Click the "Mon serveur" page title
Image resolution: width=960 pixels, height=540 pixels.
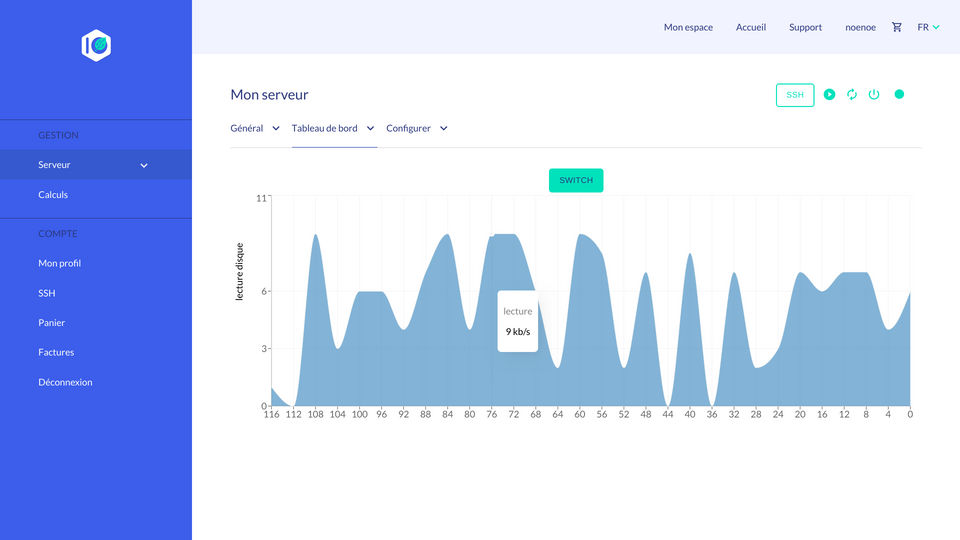tap(269, 95)
